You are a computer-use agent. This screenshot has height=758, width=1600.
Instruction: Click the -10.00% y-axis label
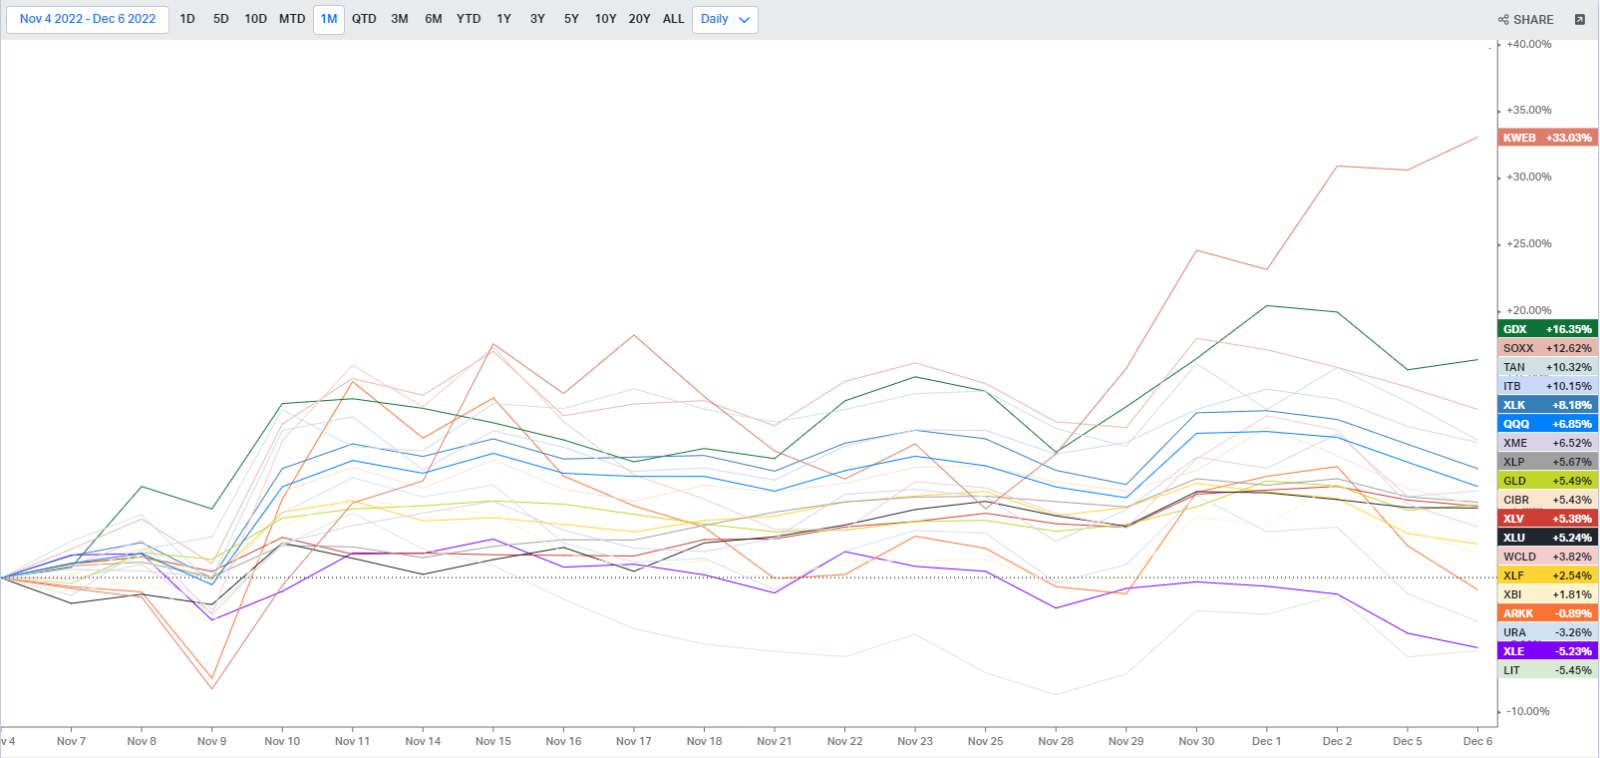tap(1528, 712)
